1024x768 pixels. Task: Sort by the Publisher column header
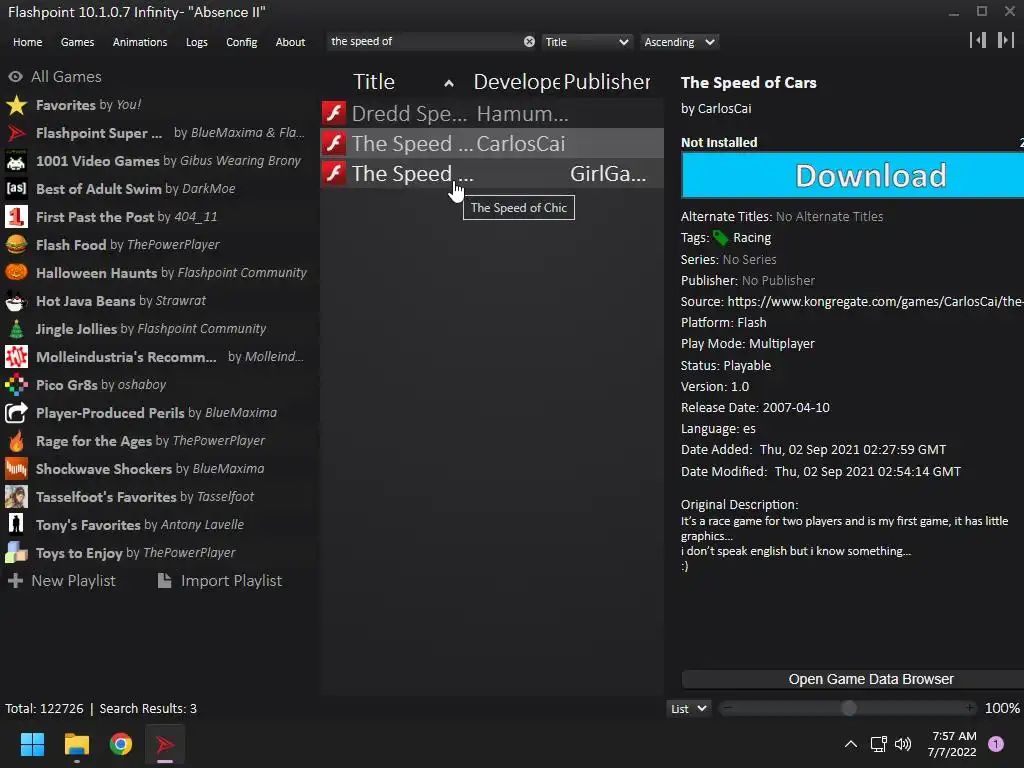coord(606,82)
